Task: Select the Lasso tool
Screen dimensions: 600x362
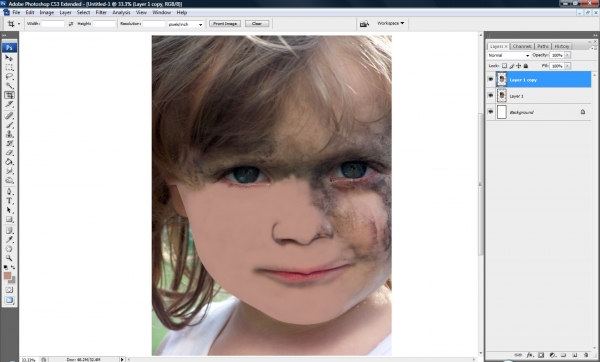Action: pos(9,77)
